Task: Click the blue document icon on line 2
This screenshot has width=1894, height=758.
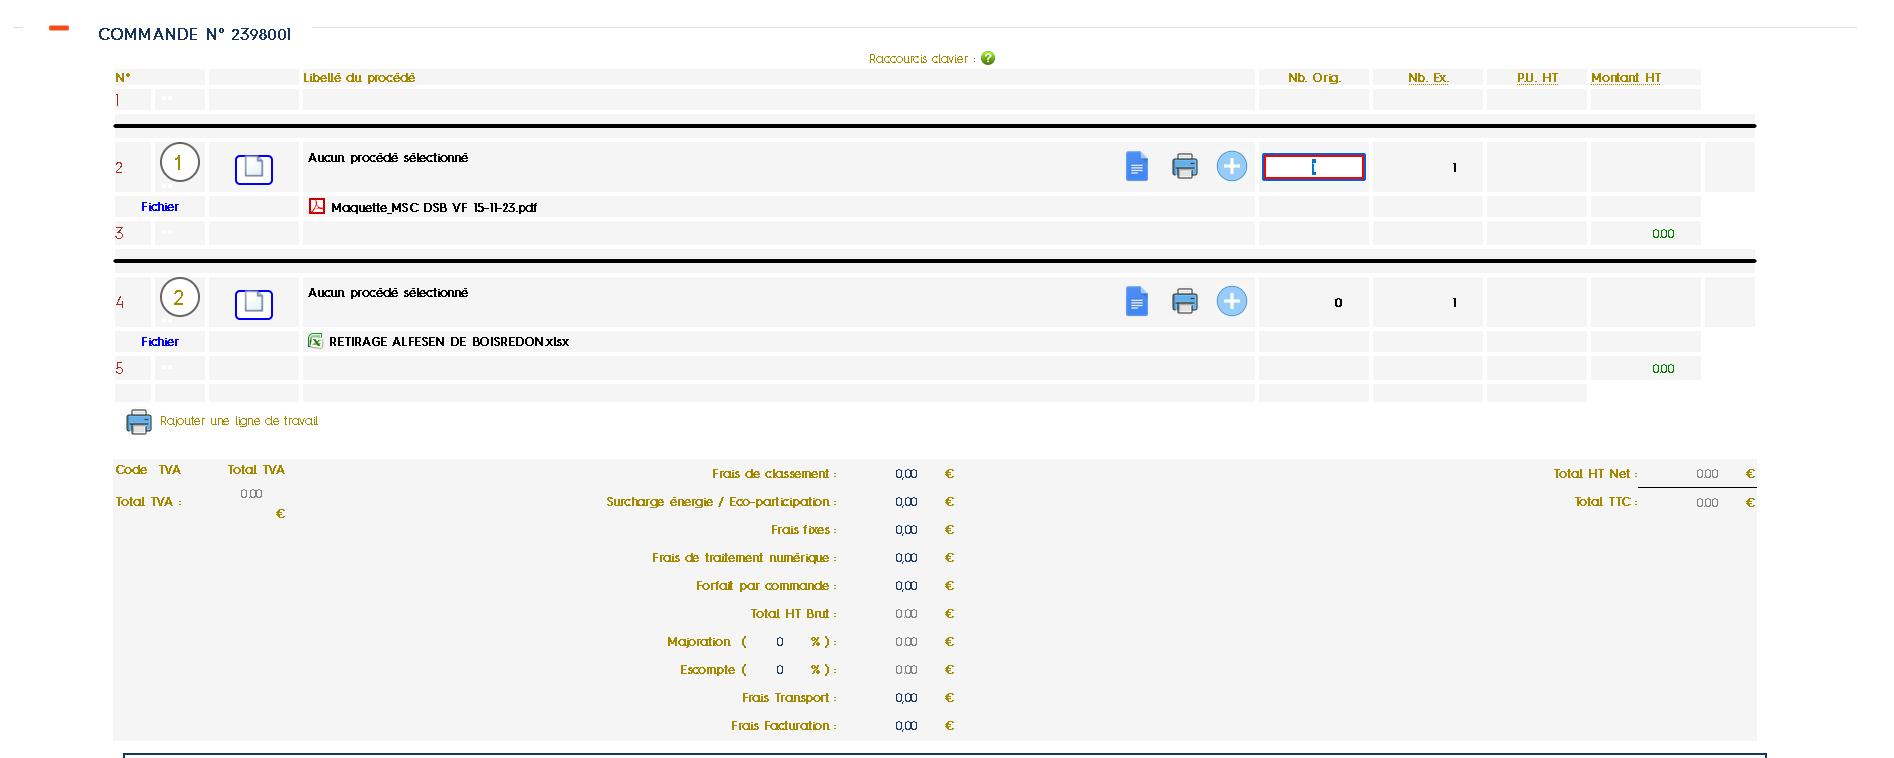Action: (1137, 166)
